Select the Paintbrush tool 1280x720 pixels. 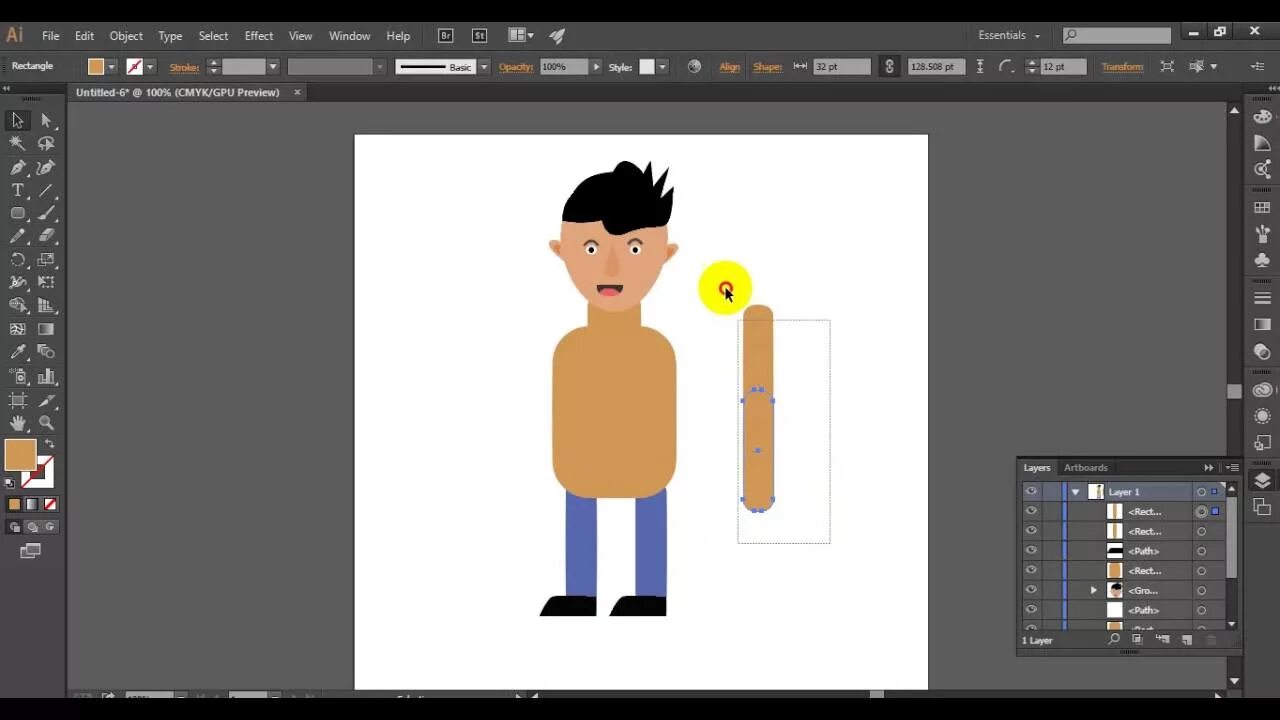point(46,213)
